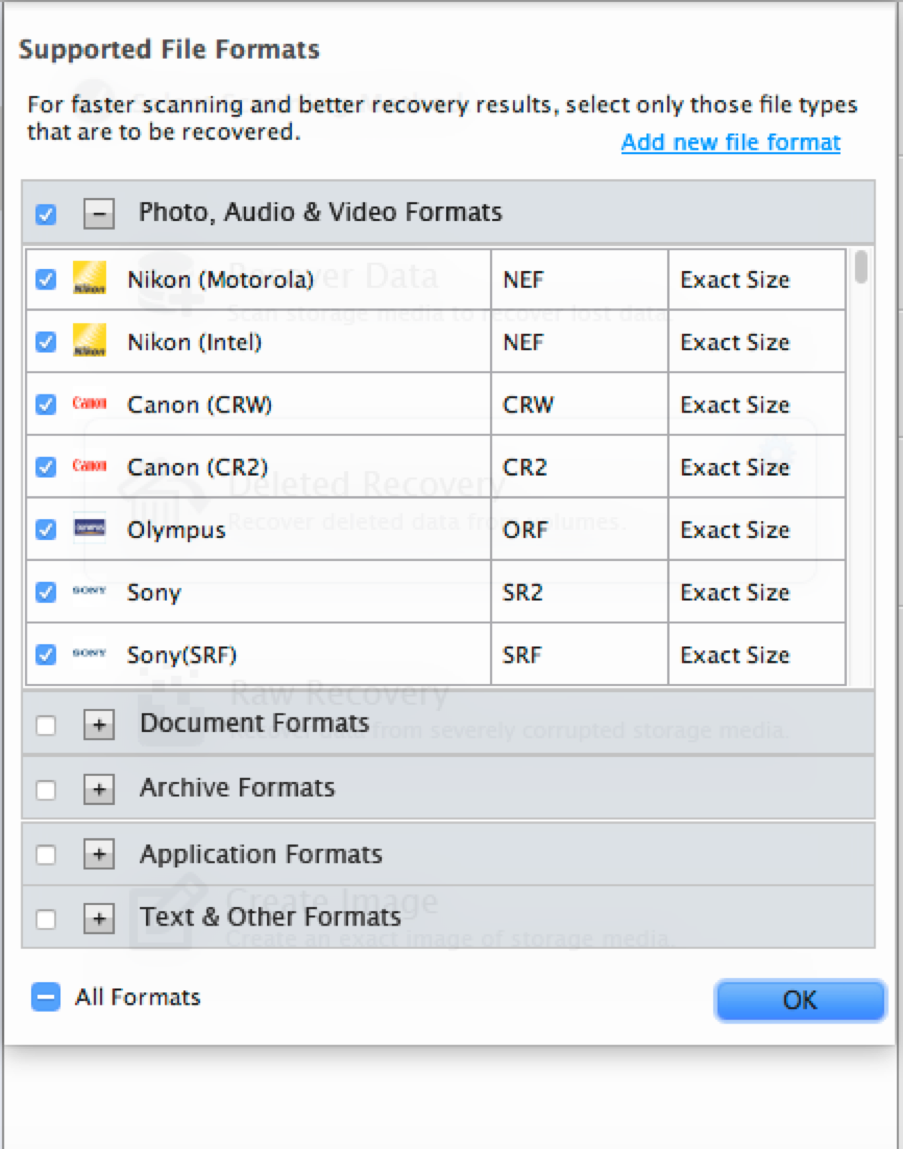Enable the Document Formats checkbox
The height and width of the screenshot is (1149, 903).
pos(45,725)
